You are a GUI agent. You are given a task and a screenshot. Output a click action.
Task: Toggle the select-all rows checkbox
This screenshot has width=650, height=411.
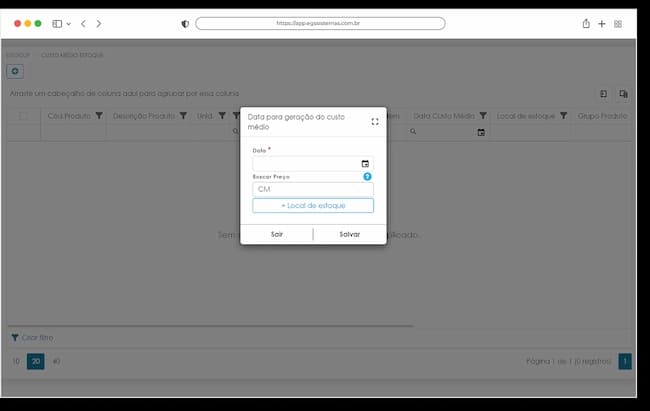[23, 116]
